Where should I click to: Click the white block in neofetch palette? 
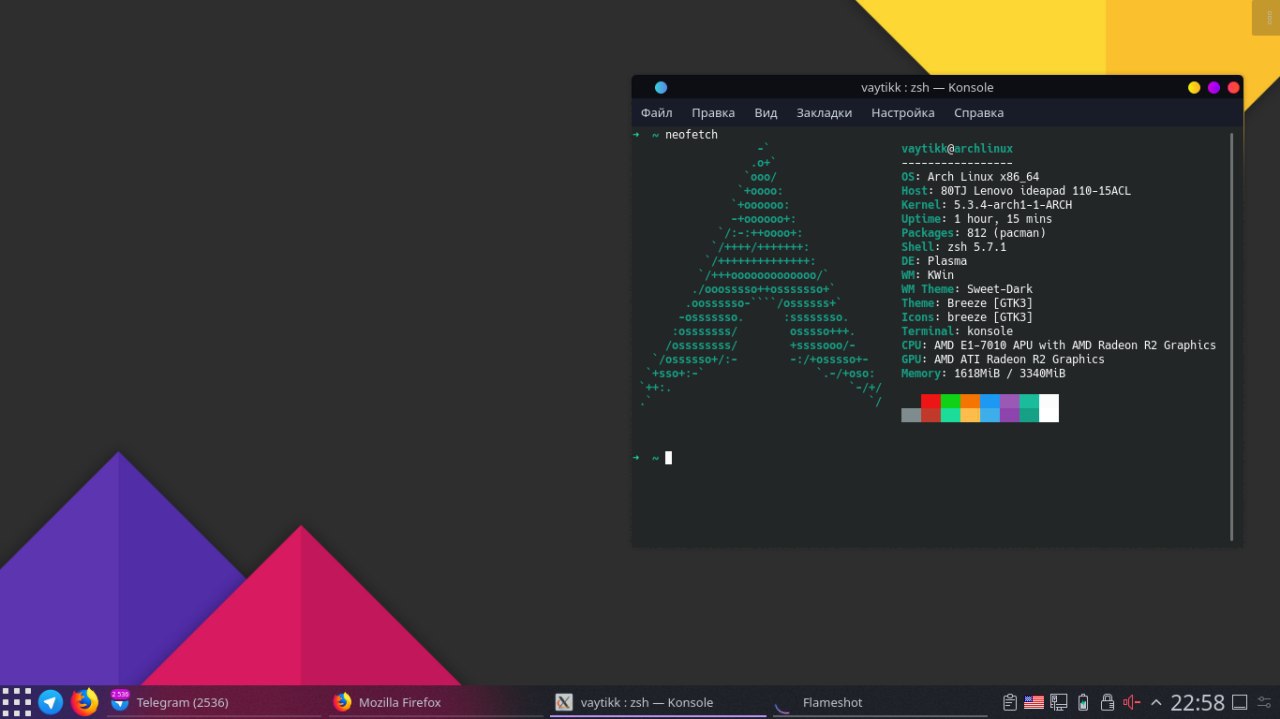[x=1049, y=408]
